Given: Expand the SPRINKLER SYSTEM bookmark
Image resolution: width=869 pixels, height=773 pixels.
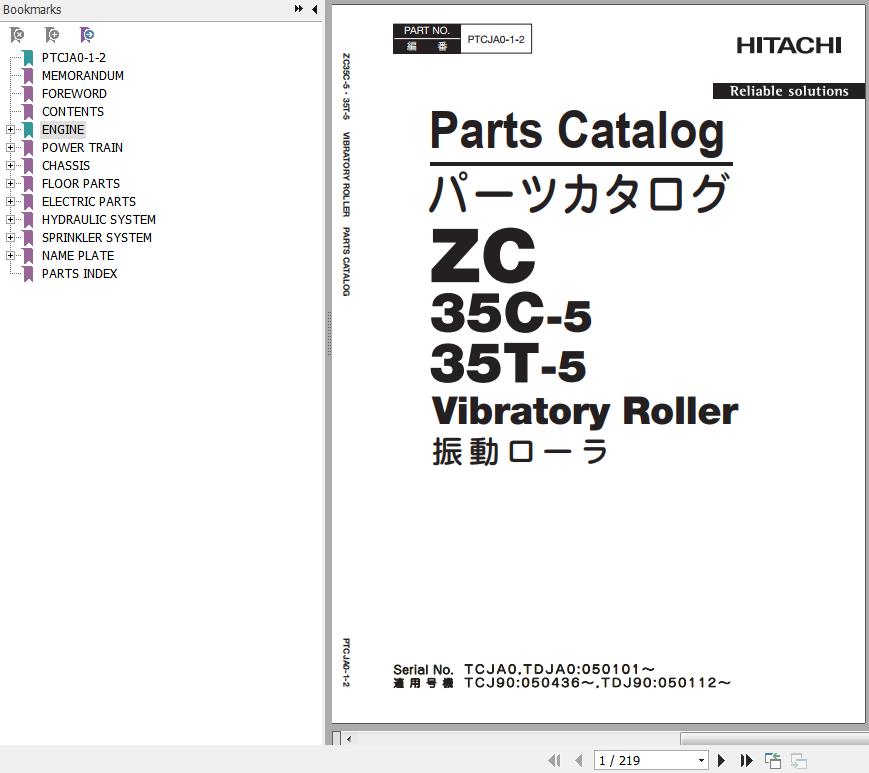Looking at the screenshot, I should click(10, 238).
